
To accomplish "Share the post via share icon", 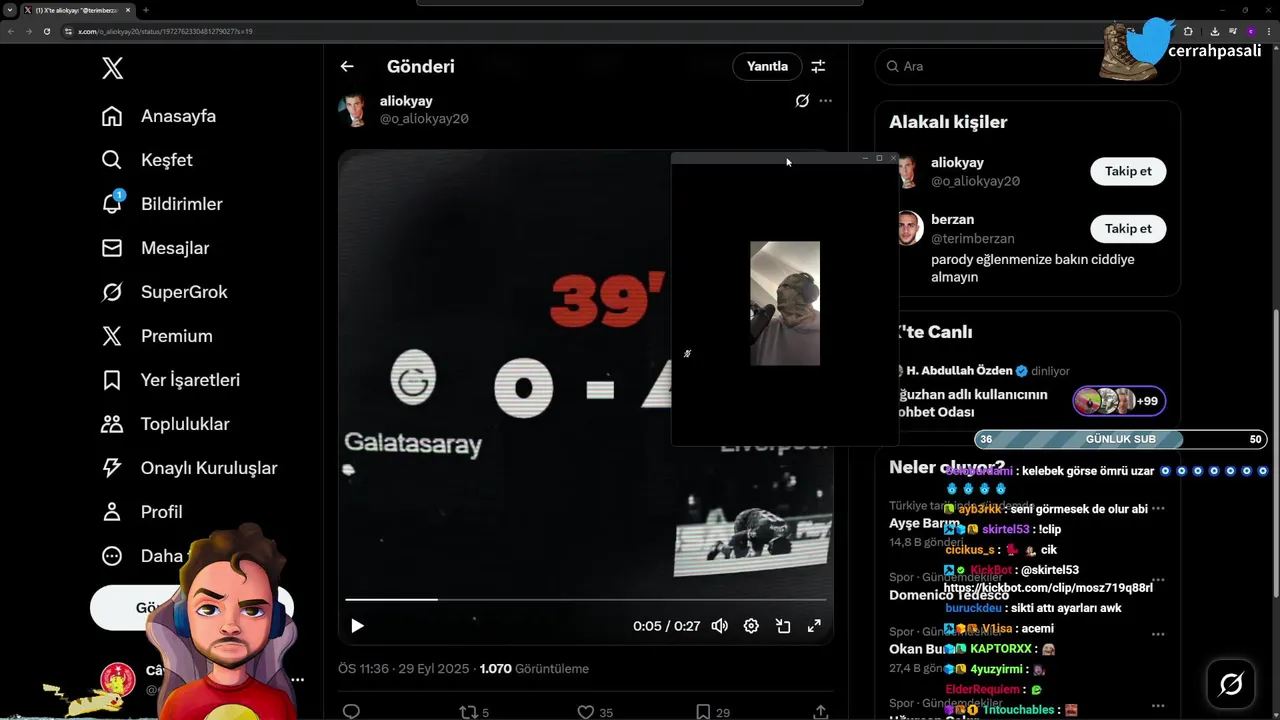I will pos(820,712).
